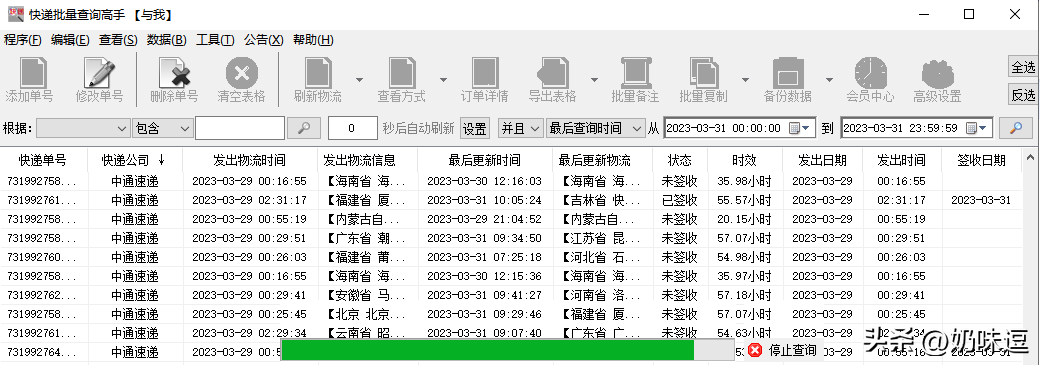
Task: Open 会员中心 clock icon
Action: (870, 73)
